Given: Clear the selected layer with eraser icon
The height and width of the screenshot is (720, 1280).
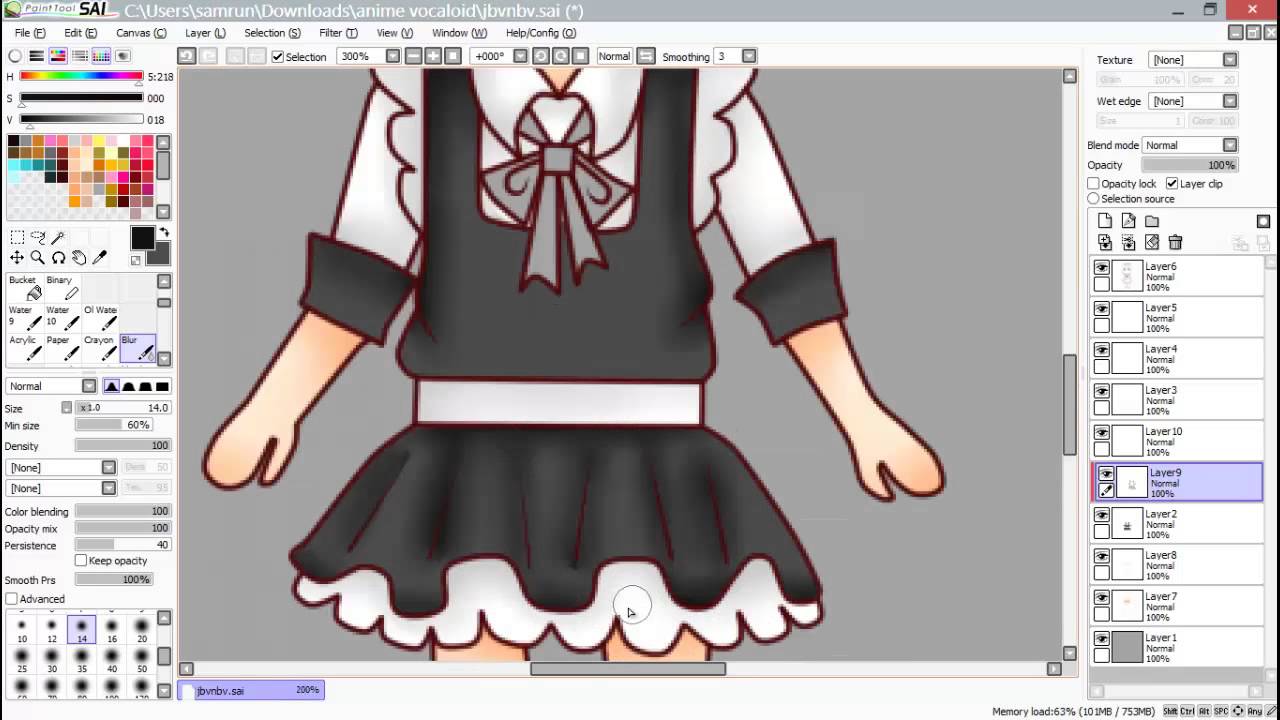Looking at the screenshot, I should click(x=1152, y=242).
